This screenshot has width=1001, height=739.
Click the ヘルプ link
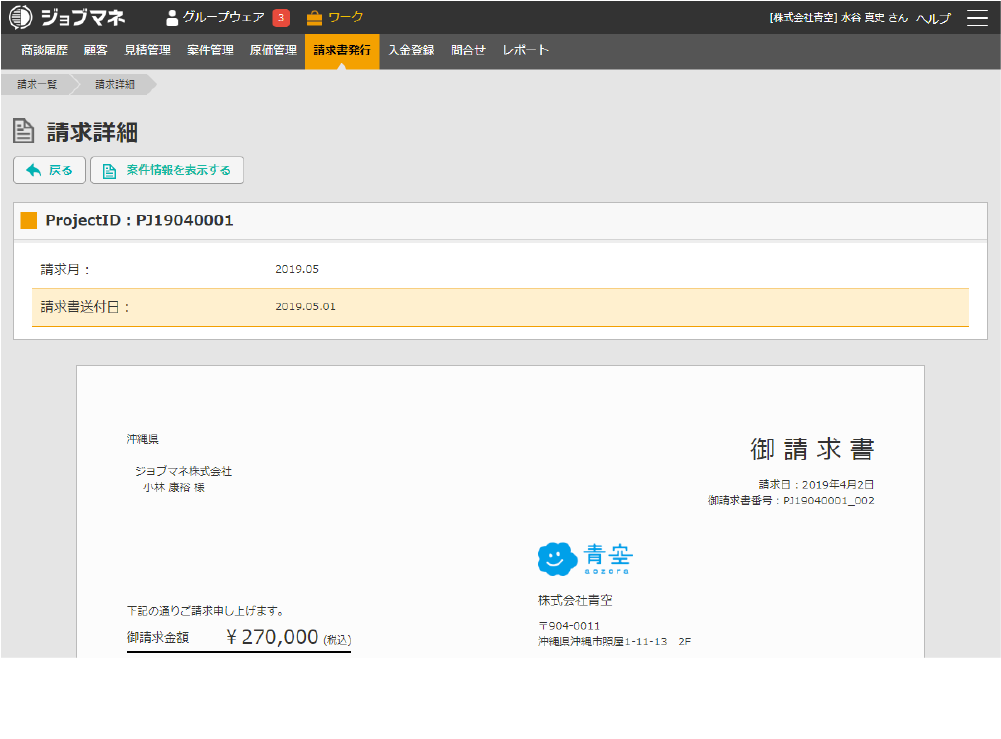[x=933, y=18]
